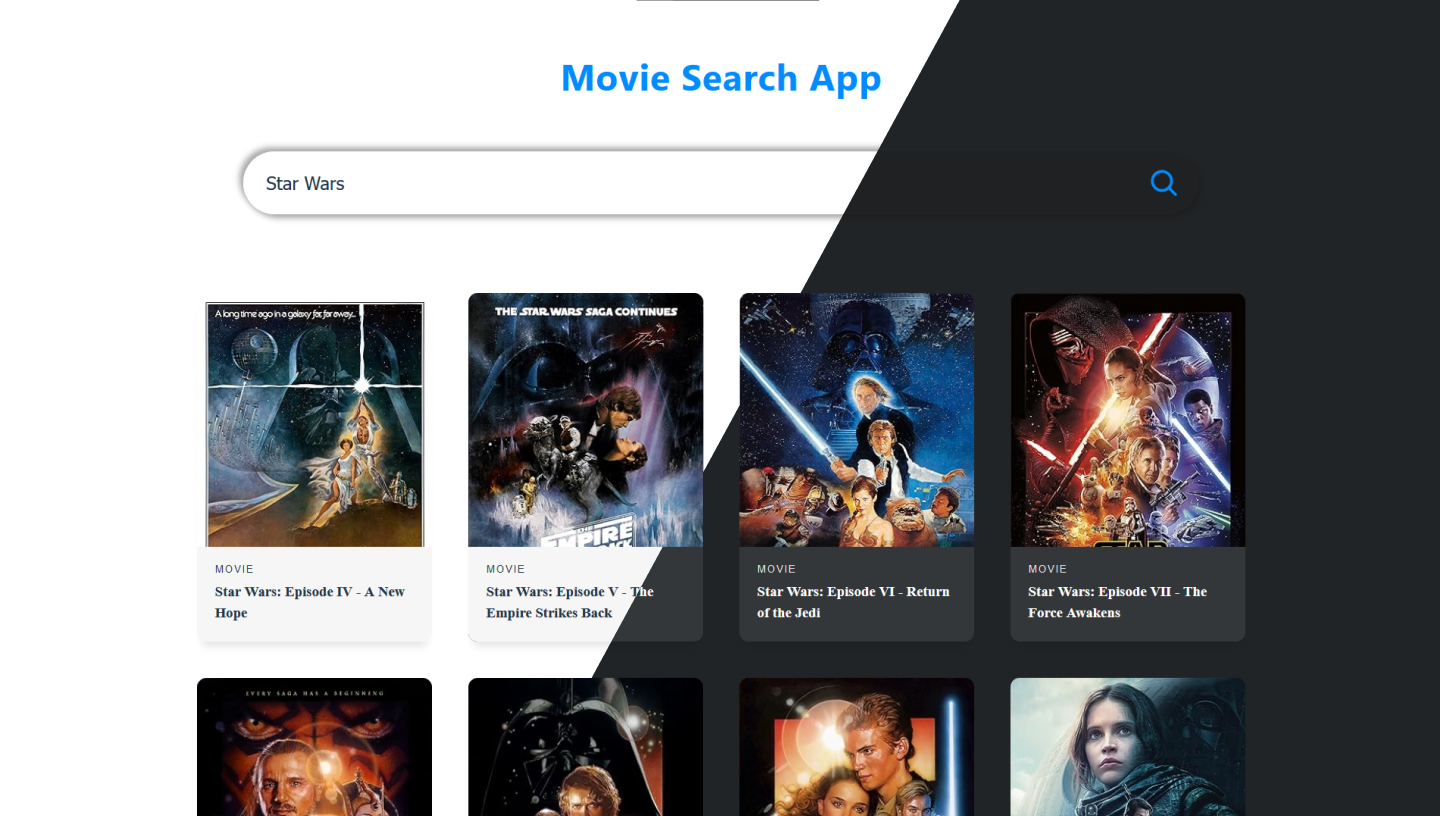Click title 'Star Wars: Episode VII - The Force Awakens'
Image resolution: width=1440 pixels, height=816 pixels.
(1117, 602)
